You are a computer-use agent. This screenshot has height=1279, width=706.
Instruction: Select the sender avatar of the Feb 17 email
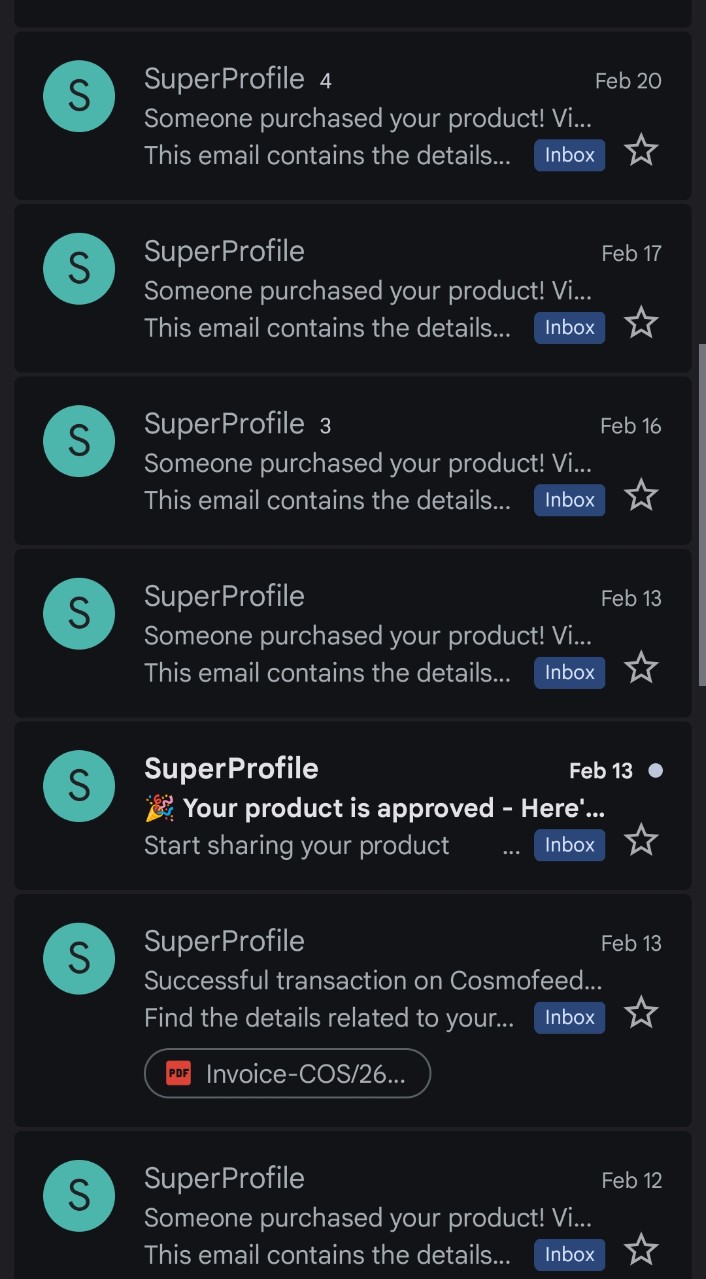[x=79, y=268]
